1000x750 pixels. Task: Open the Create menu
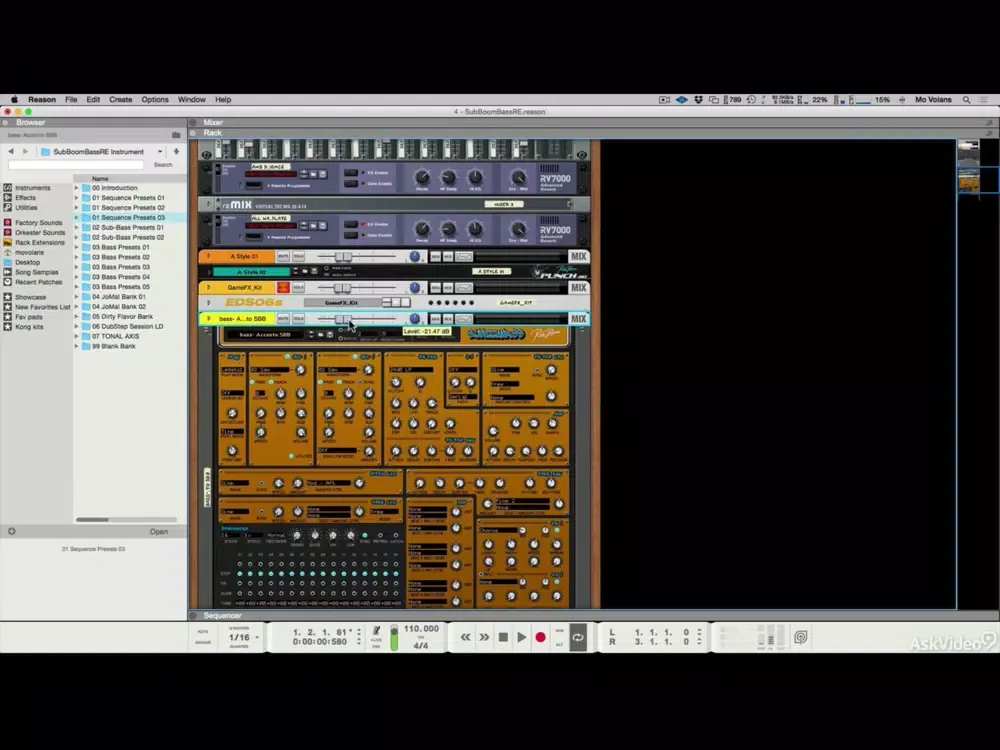click(x=121, y=100)
